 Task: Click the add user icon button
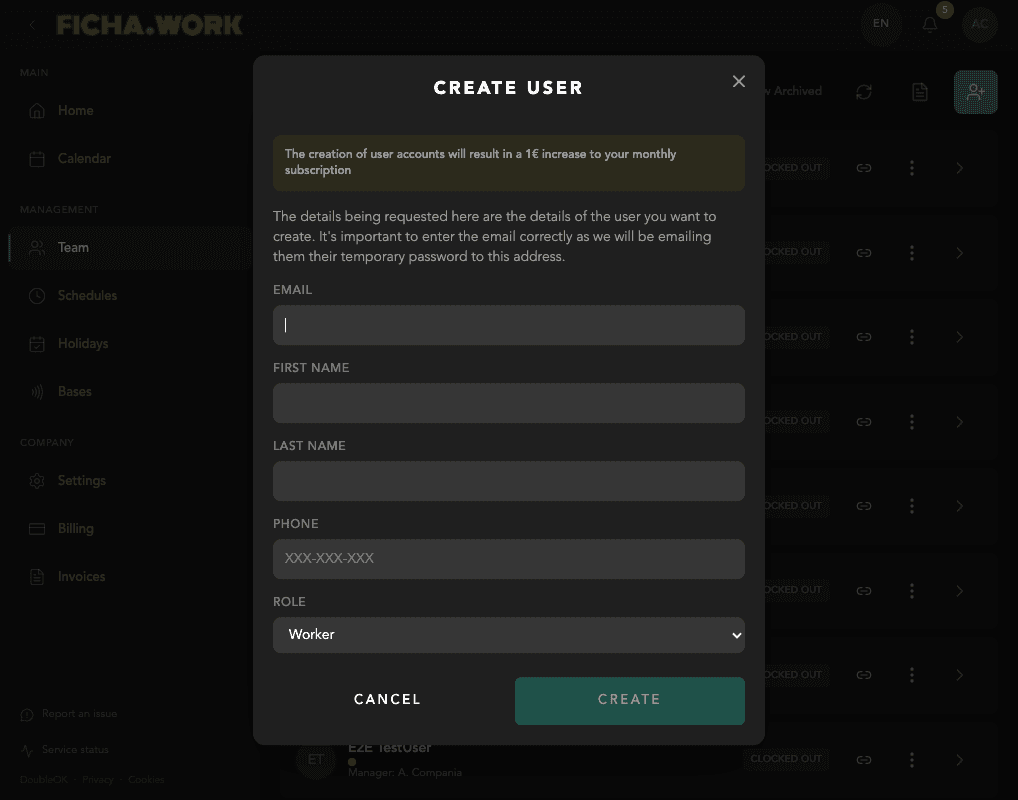[x=975, y=92]
